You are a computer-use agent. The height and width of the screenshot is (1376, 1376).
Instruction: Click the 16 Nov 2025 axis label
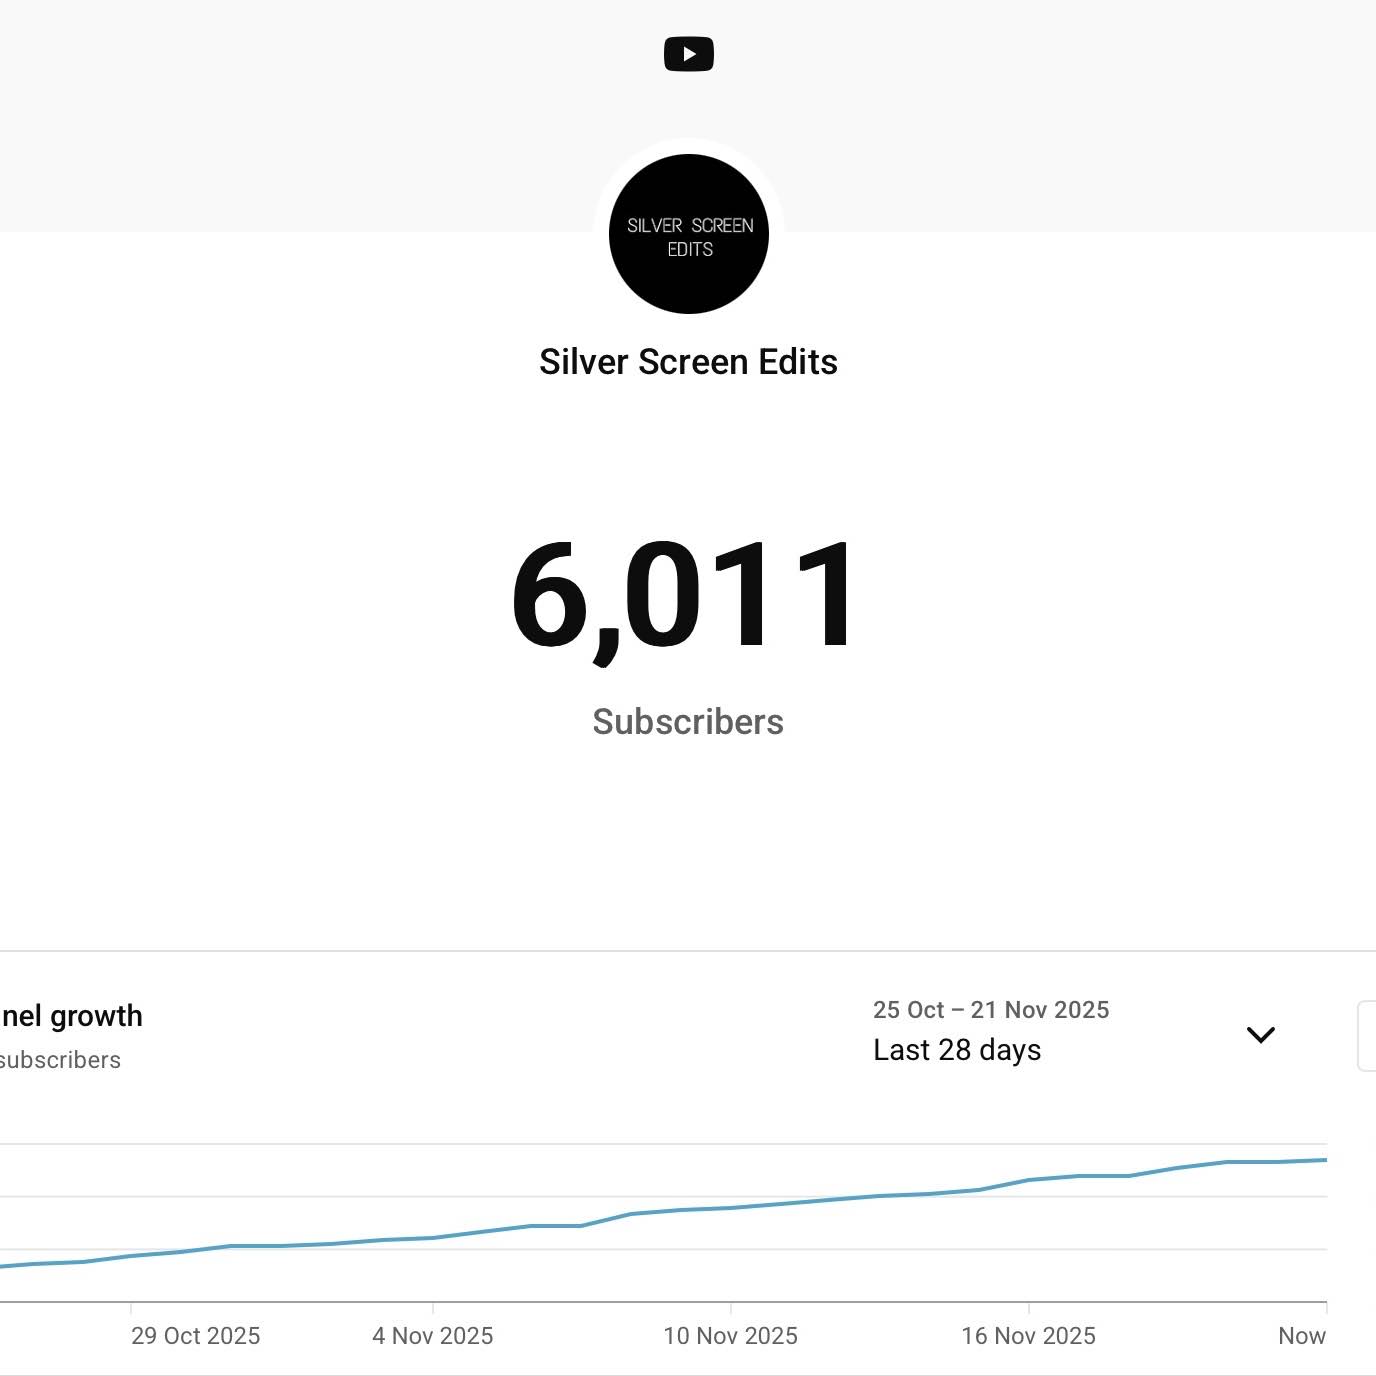click(1029, 1336)
